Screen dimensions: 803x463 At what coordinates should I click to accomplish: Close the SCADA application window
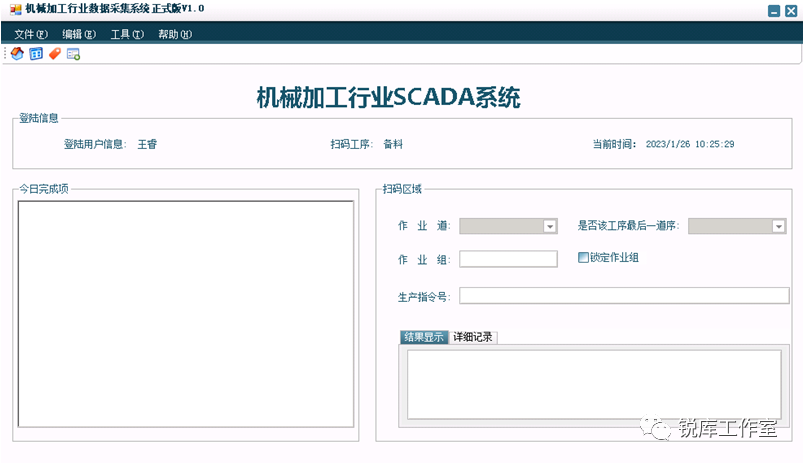click(x=791, y=11)
